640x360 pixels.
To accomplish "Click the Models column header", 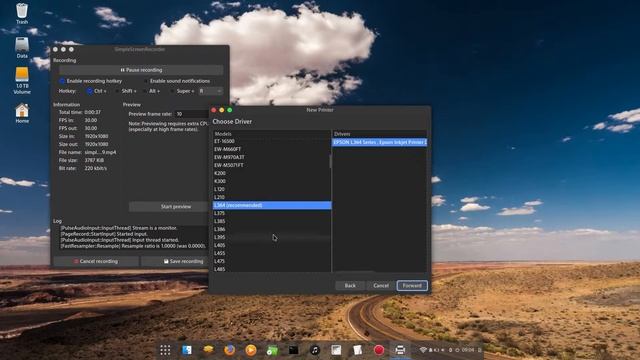I will point(272,134).
